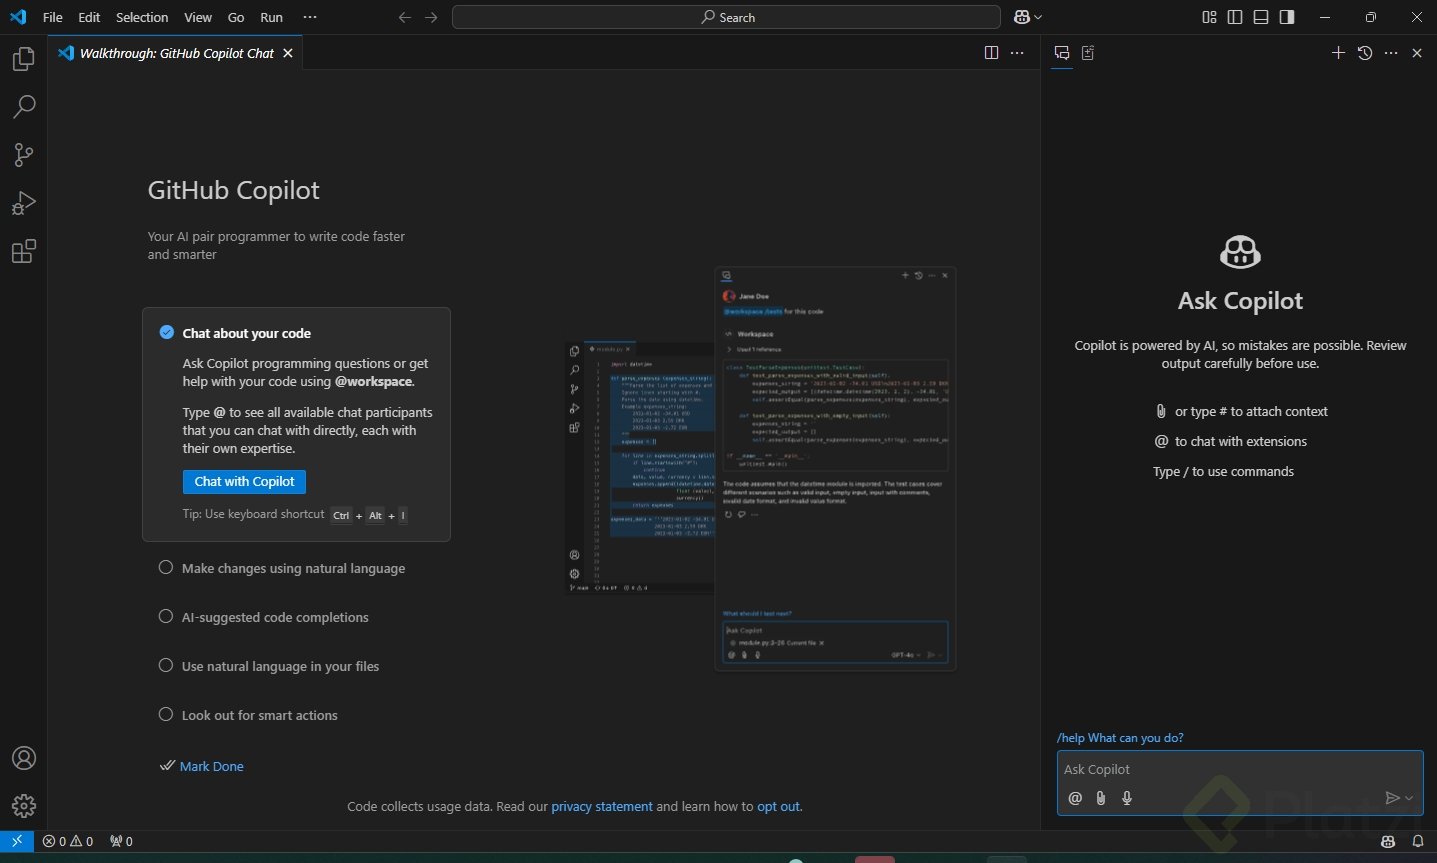Click the Go Back arrow in title bar
Image resolution: width=1437 pixels, height=863 pixels.
click(x=405, y=17)
